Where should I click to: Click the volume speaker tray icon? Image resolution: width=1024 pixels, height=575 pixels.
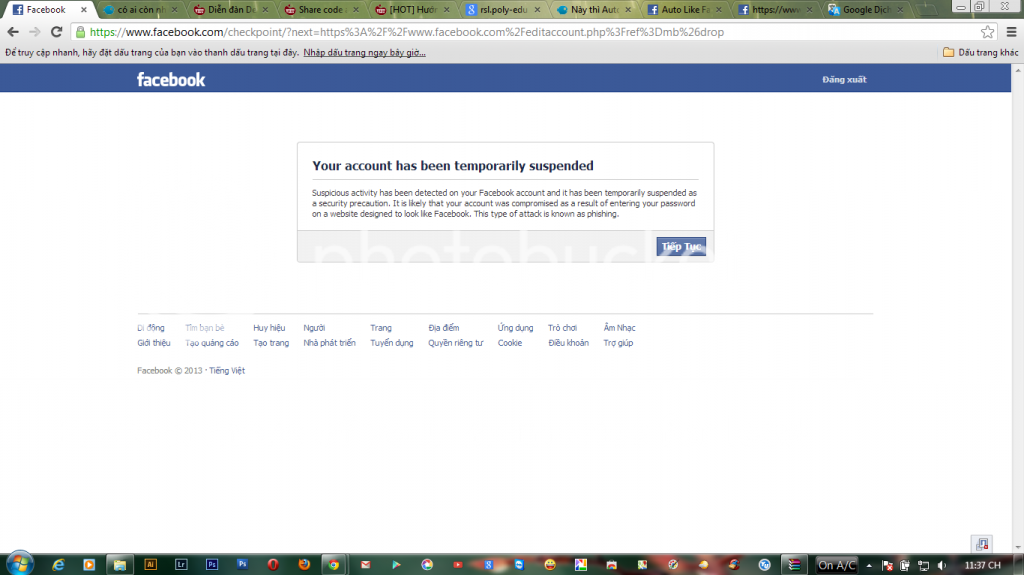[x=941, y=565]
